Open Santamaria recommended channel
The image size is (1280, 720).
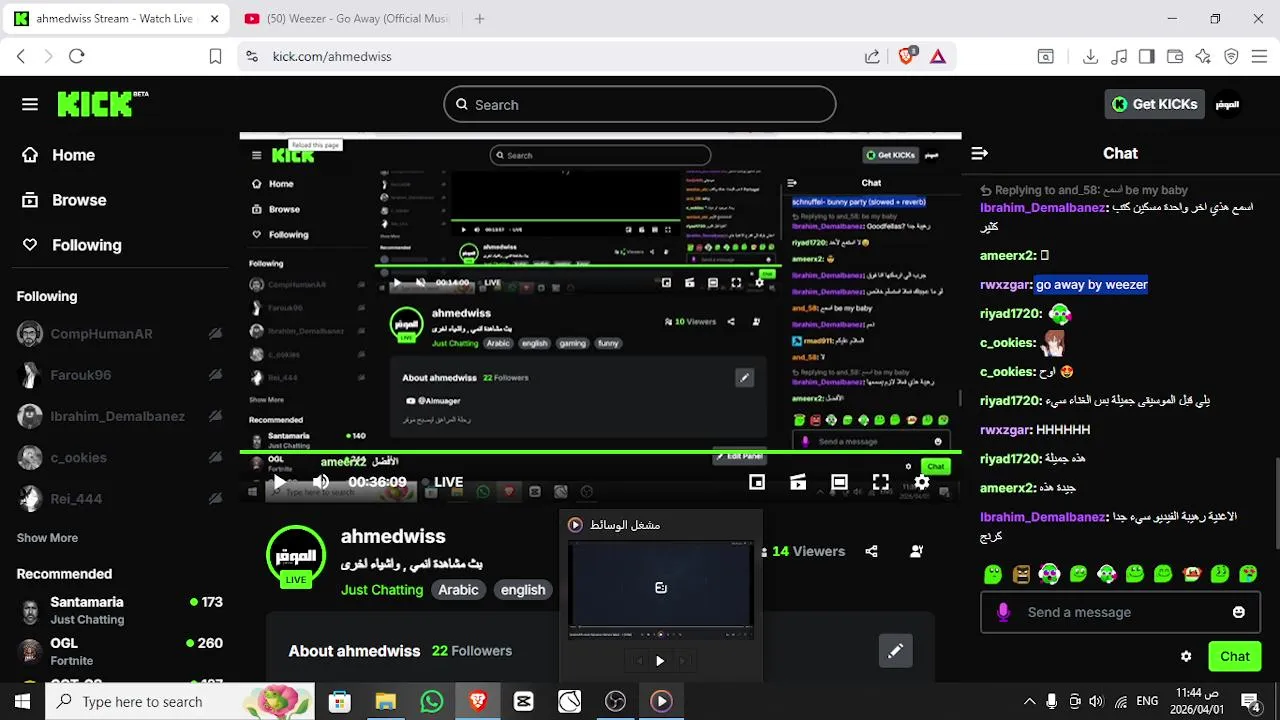(118, 610)
